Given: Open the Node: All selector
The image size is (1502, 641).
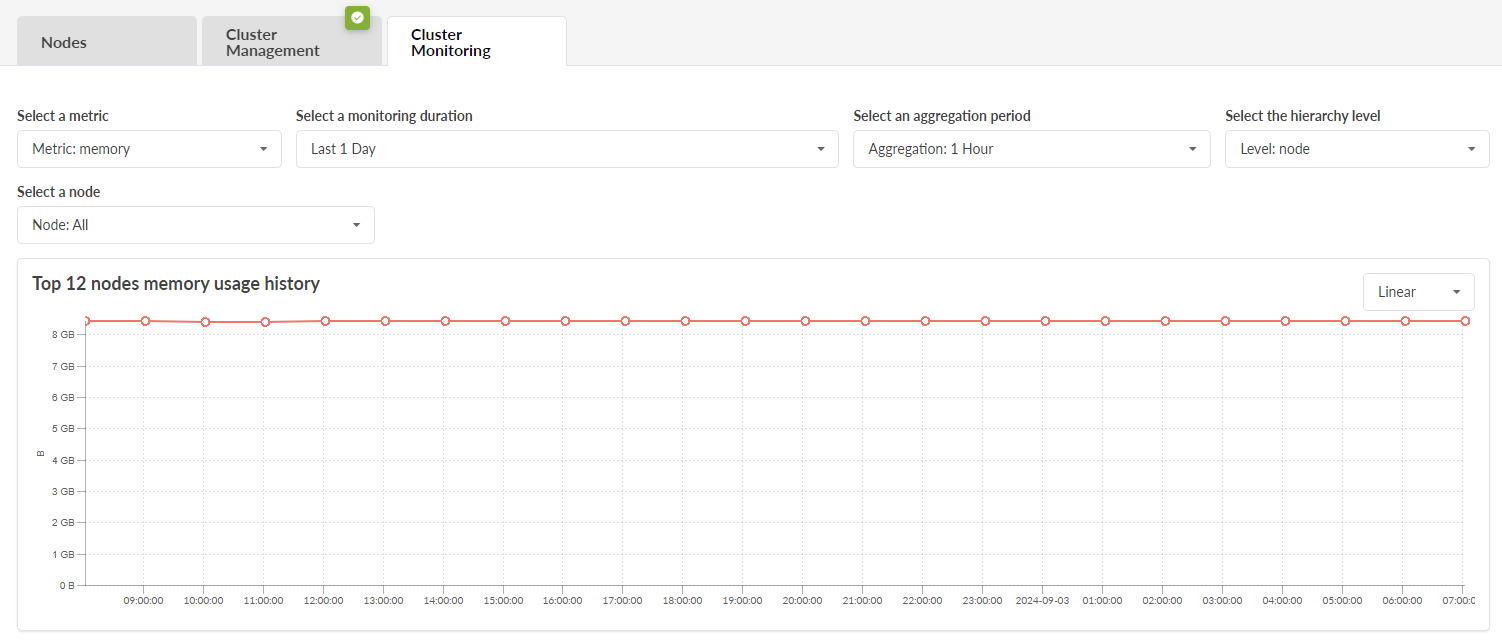Looking at the screenshot, I should 195,225.
